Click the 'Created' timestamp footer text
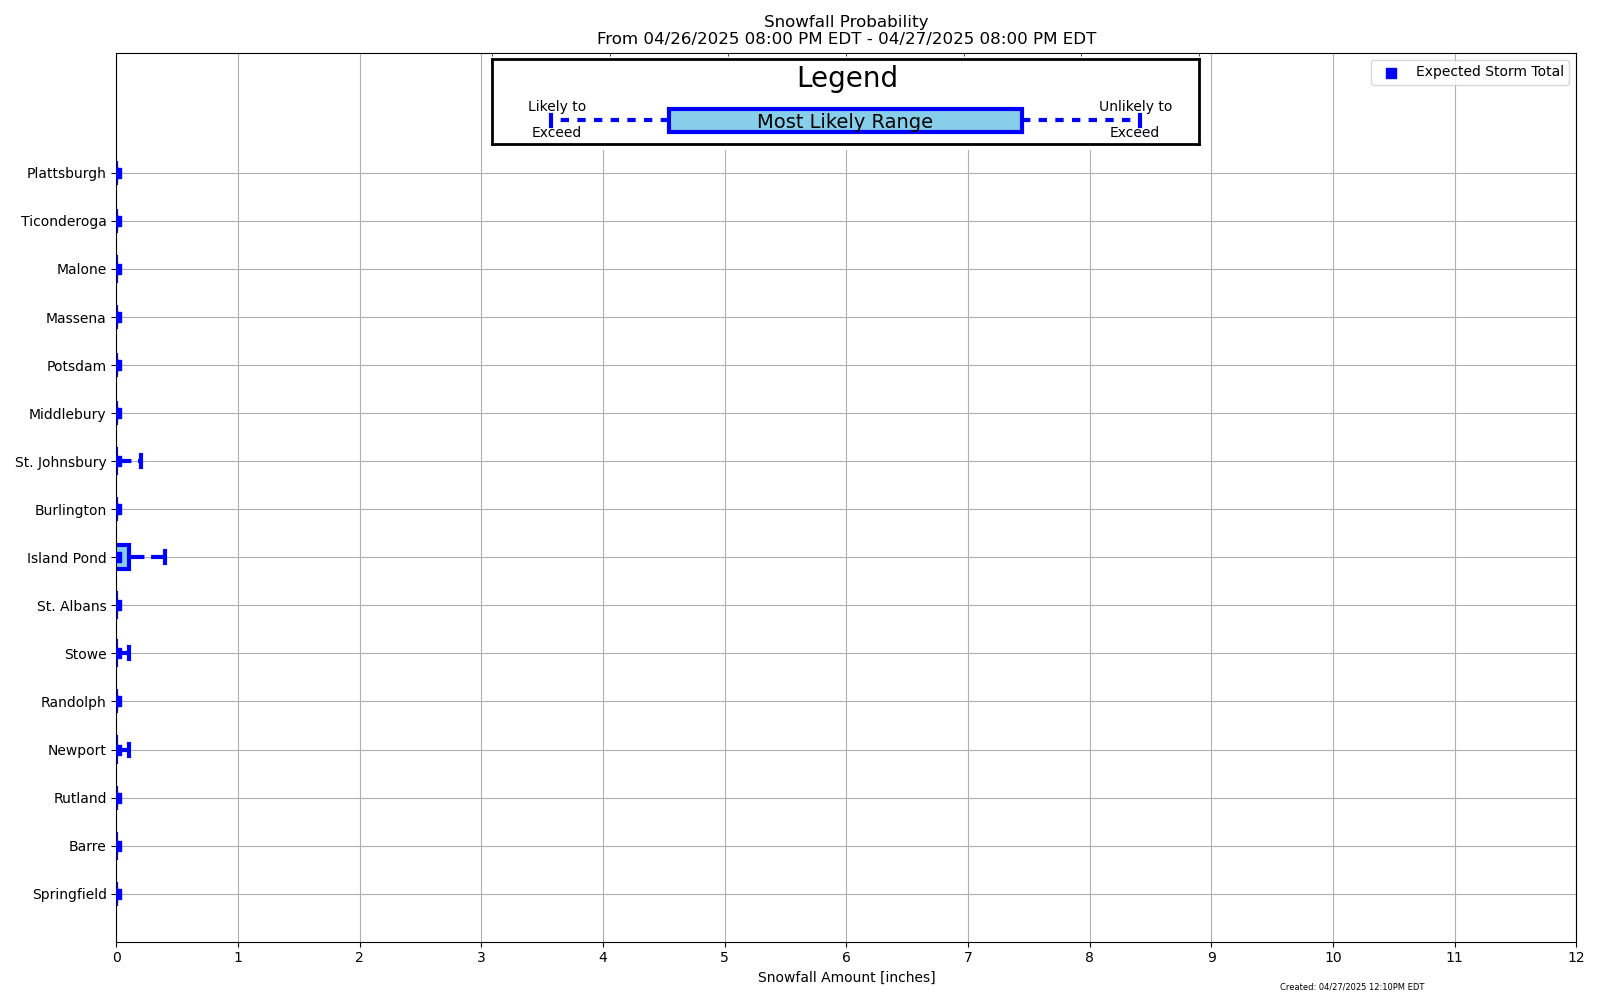The width and height of the screenshot is (1600, 1000). [1352, 987]
